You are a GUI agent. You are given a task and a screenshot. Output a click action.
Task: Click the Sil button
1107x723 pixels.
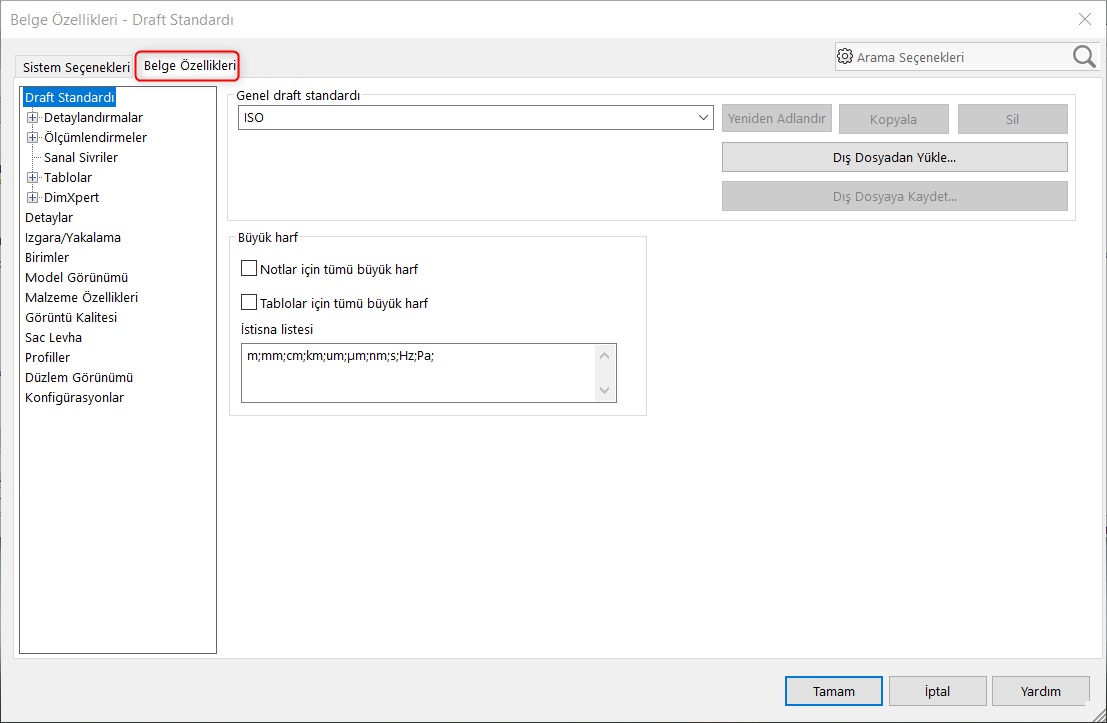(x=1012, y=119)
